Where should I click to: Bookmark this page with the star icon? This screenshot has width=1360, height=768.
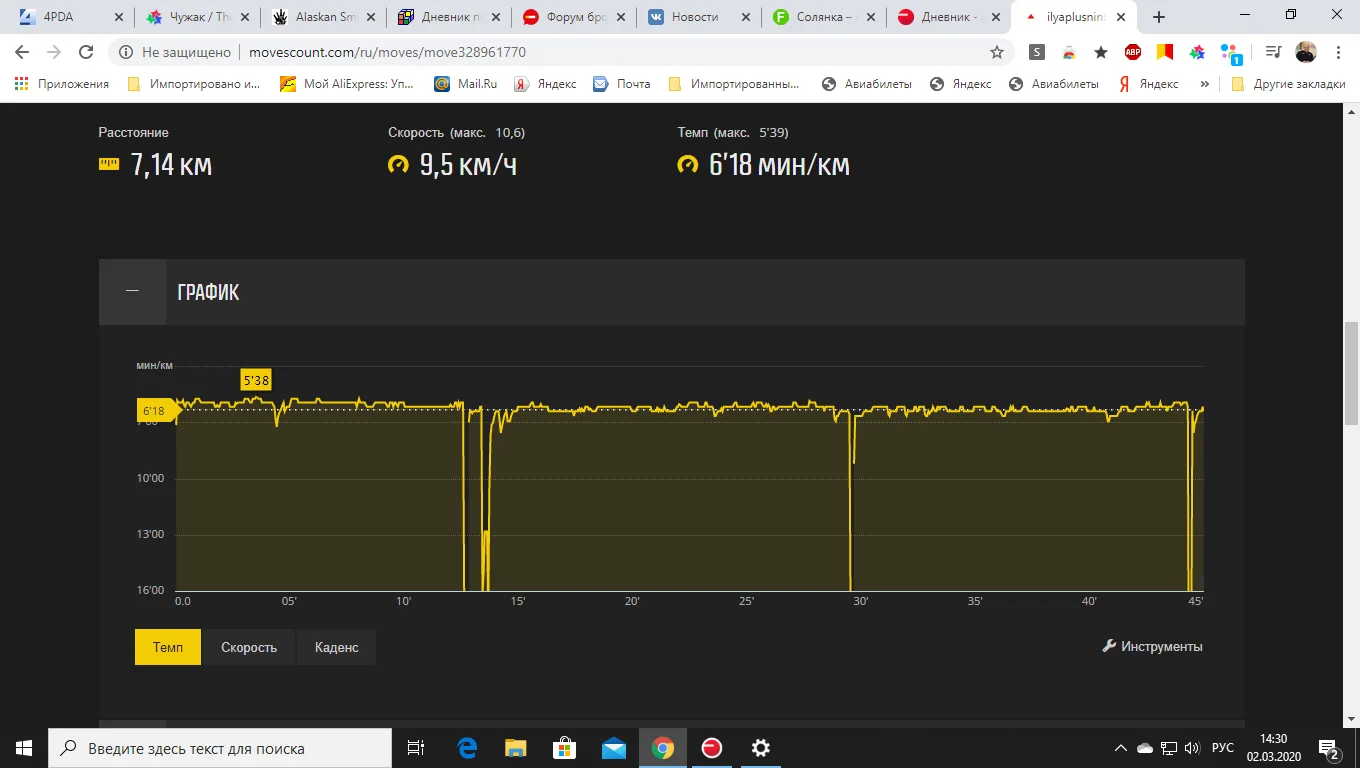(997, 52)
